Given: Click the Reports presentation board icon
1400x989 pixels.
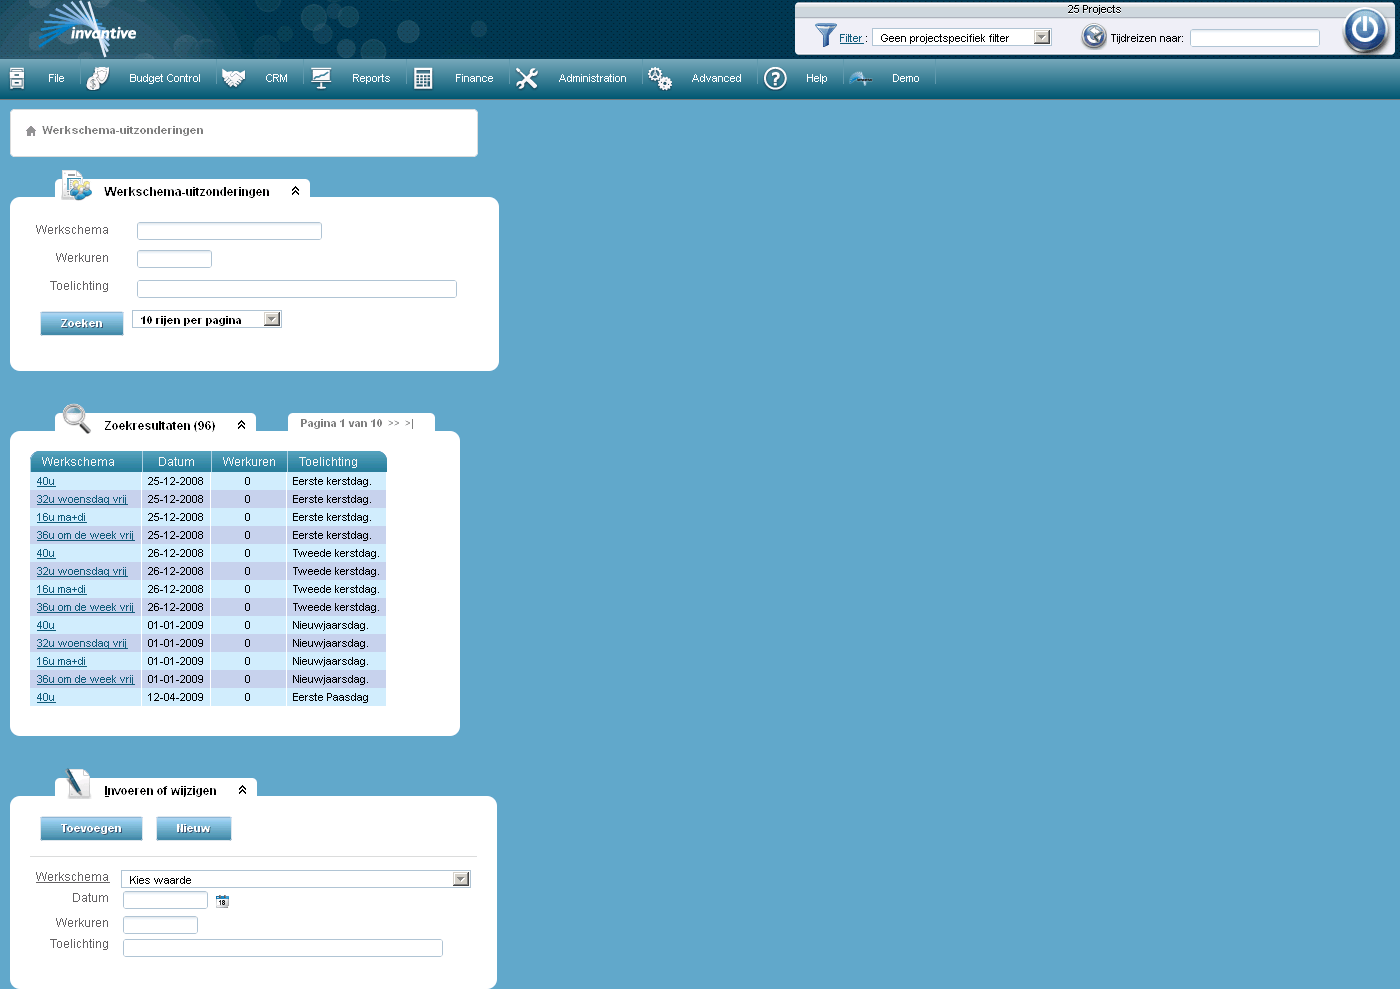Looking at the screenshot, I should [x=321, y=78].
